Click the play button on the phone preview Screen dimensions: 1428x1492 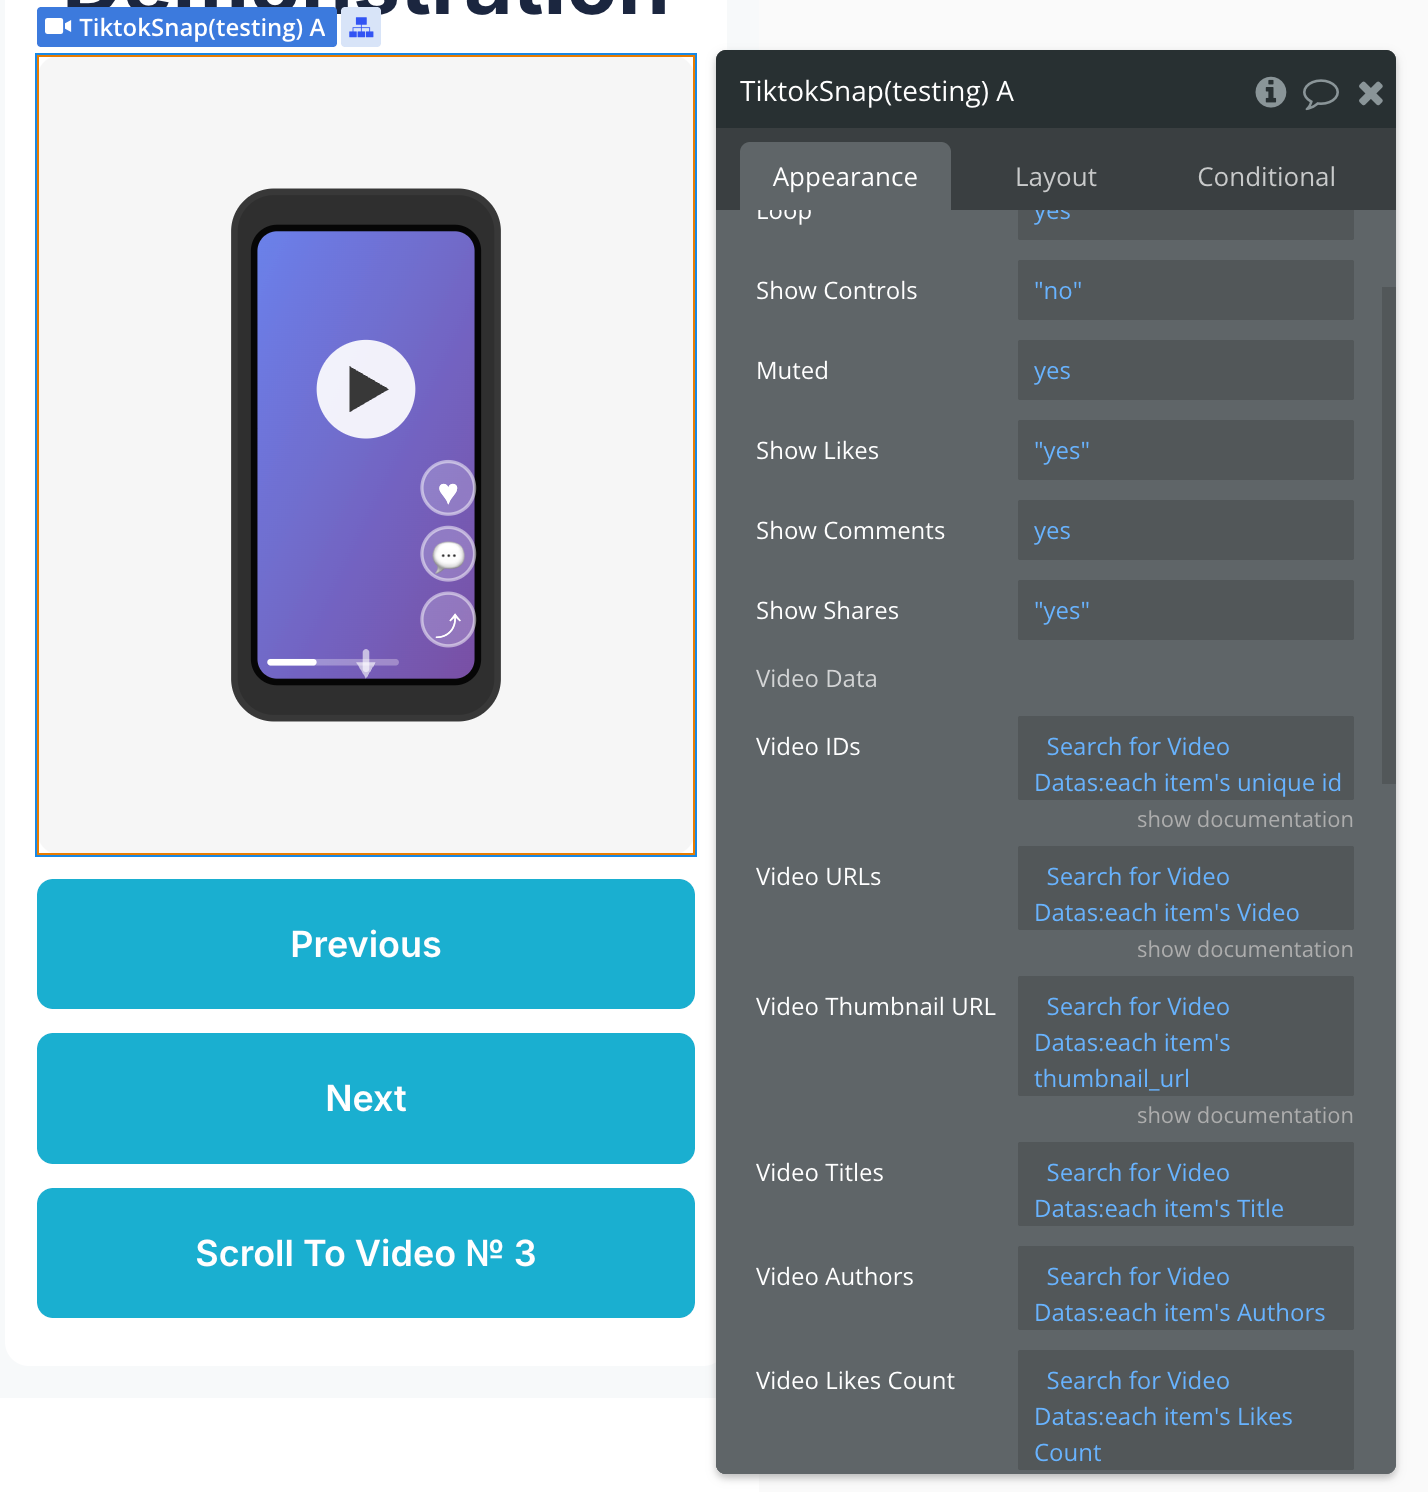[366, 389]
